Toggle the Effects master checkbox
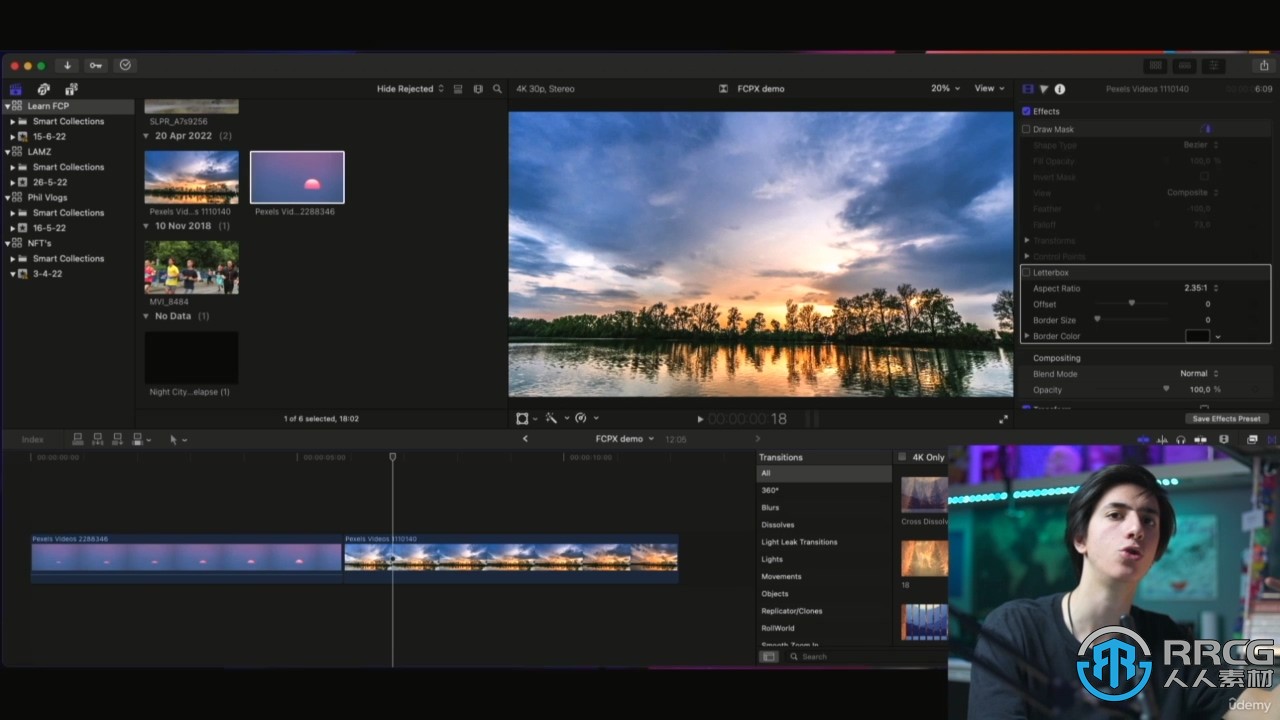This screenshot has width=1280, height=720. pos(1026,111)
